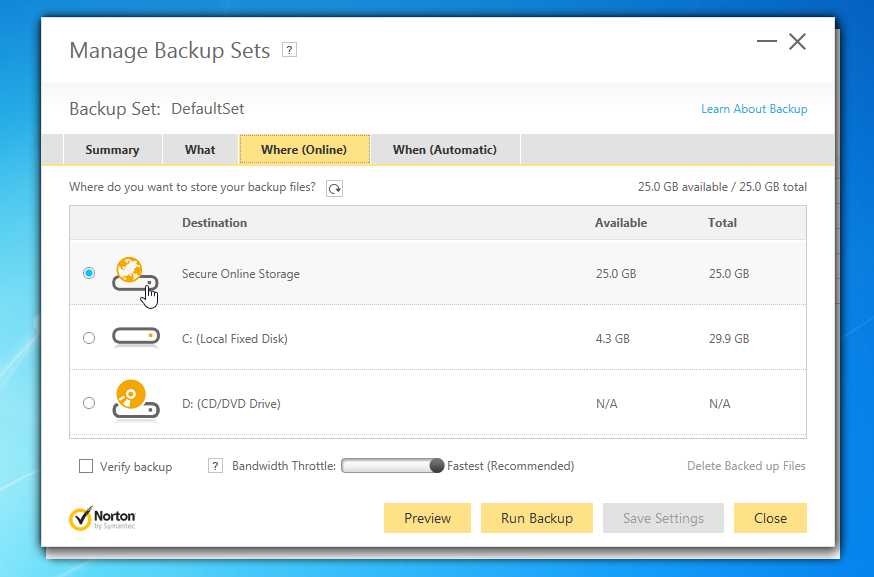
Task: Go to the When (Automatic) tab
Action: click(444, 150)
